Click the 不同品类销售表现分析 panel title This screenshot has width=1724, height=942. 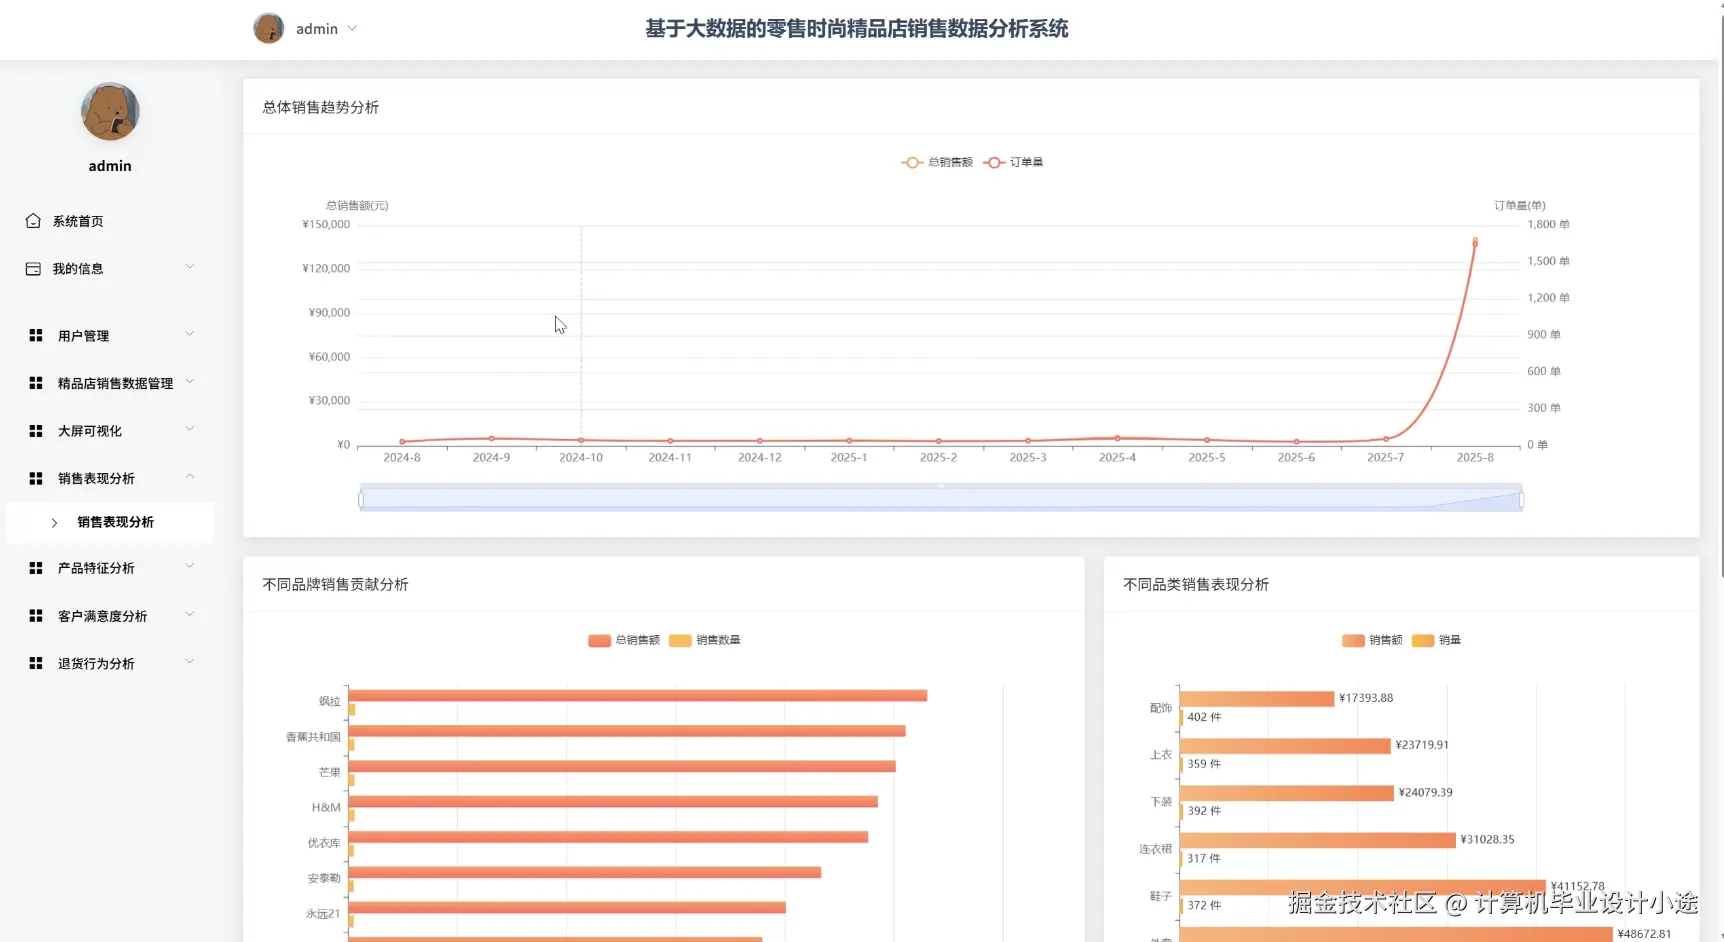(1196, 584)
